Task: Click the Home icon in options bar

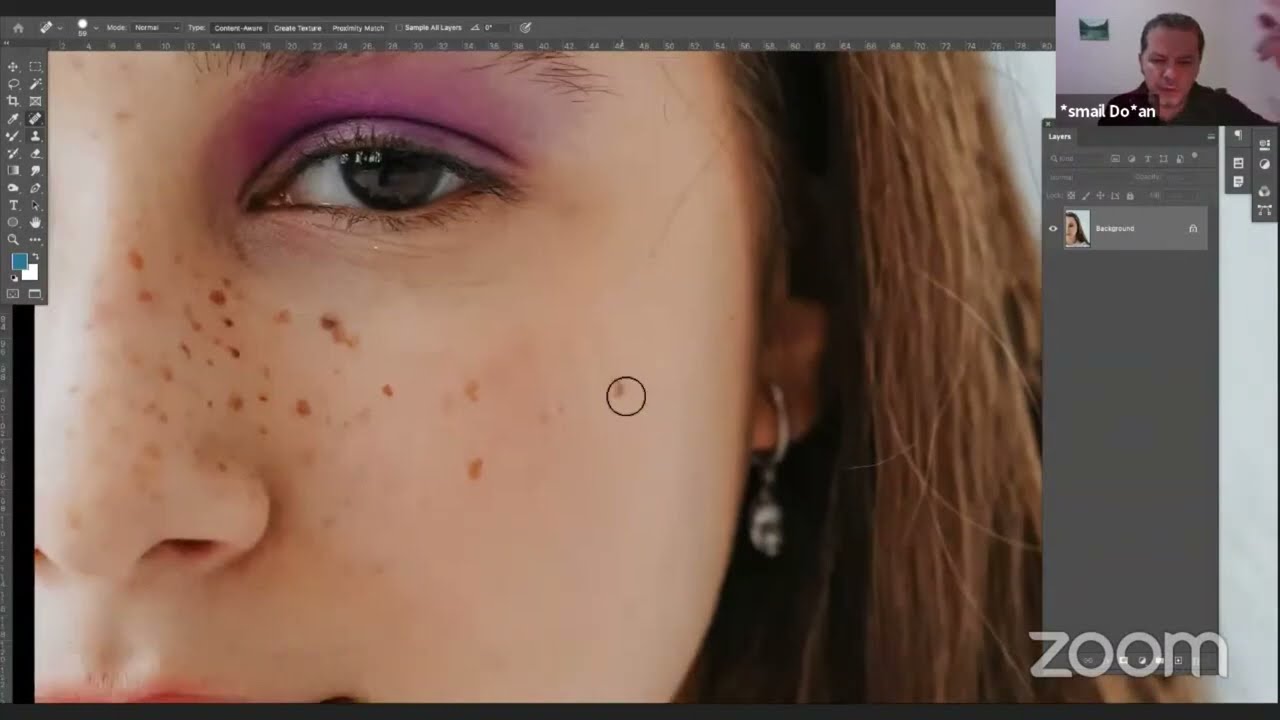Action: pyautogui.click(x=18, y=28)
